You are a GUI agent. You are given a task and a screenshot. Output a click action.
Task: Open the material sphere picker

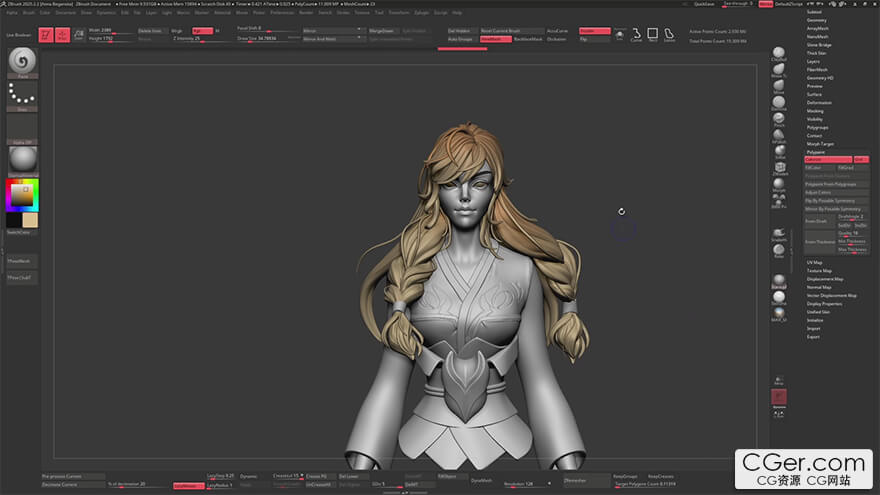pyautogui.click(x=21, y=160)
